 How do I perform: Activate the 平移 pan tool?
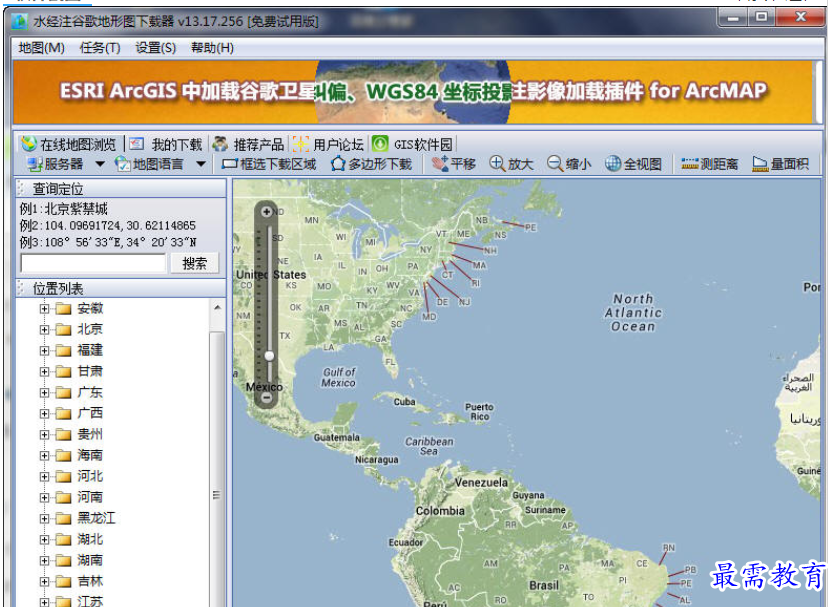tap(454, 164)
